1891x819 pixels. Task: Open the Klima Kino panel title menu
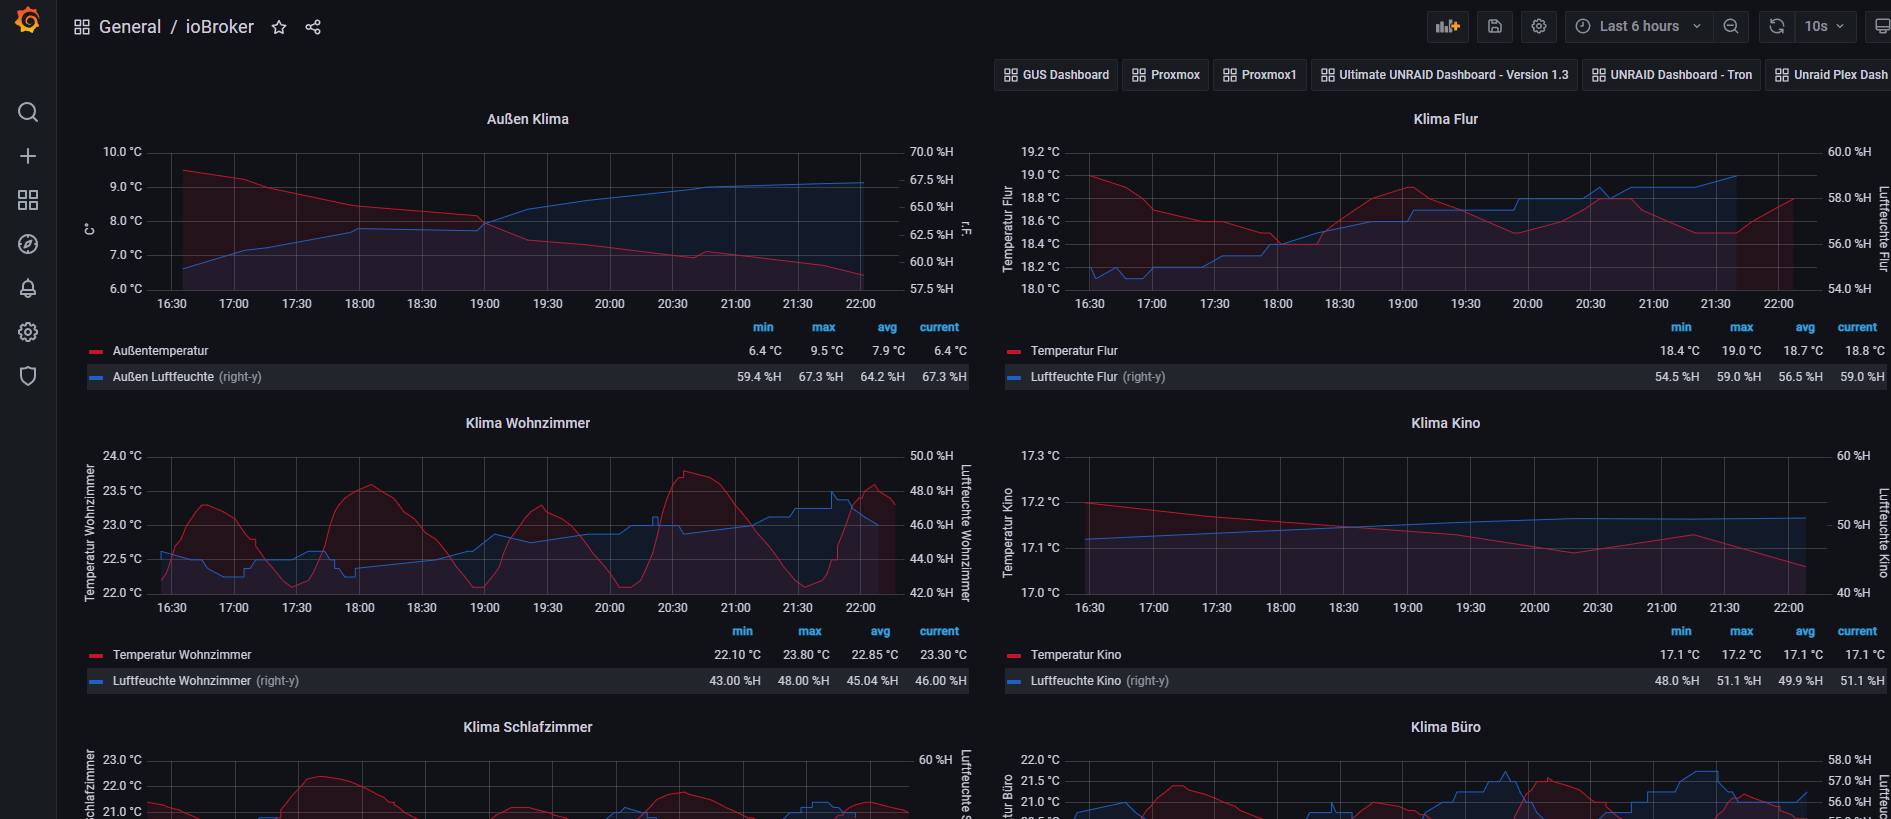(1445, 423)
